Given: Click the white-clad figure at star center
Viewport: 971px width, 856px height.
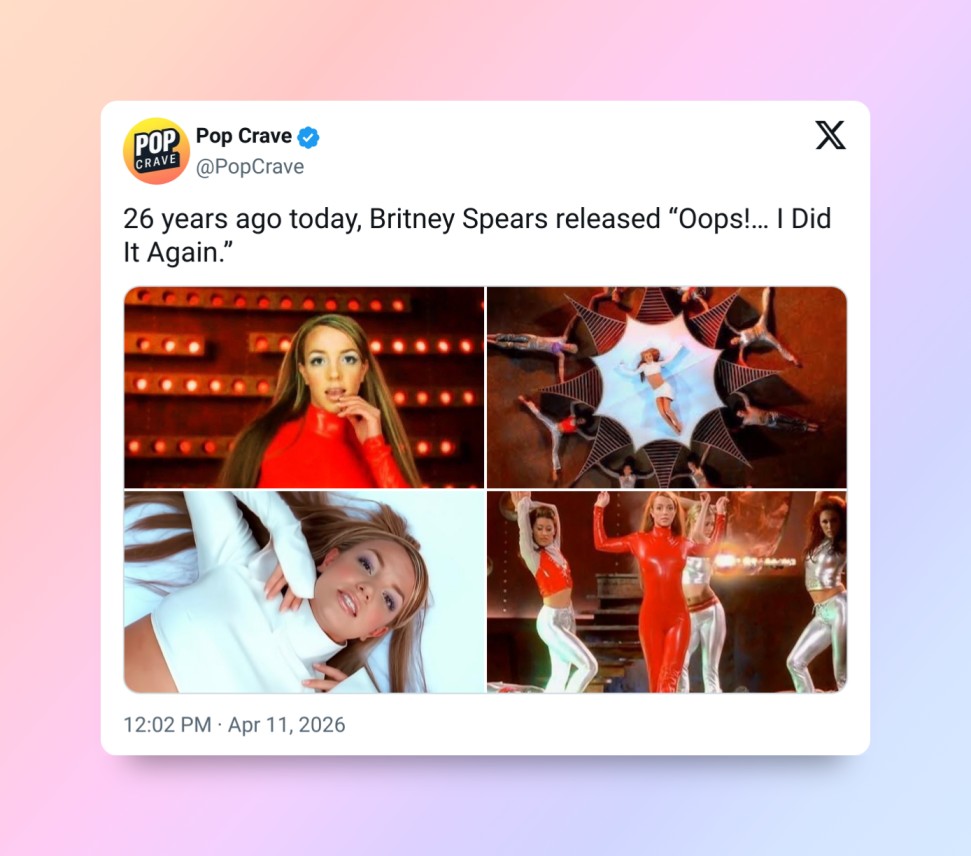Looking at the screenshot, I should tap(660, 387).
